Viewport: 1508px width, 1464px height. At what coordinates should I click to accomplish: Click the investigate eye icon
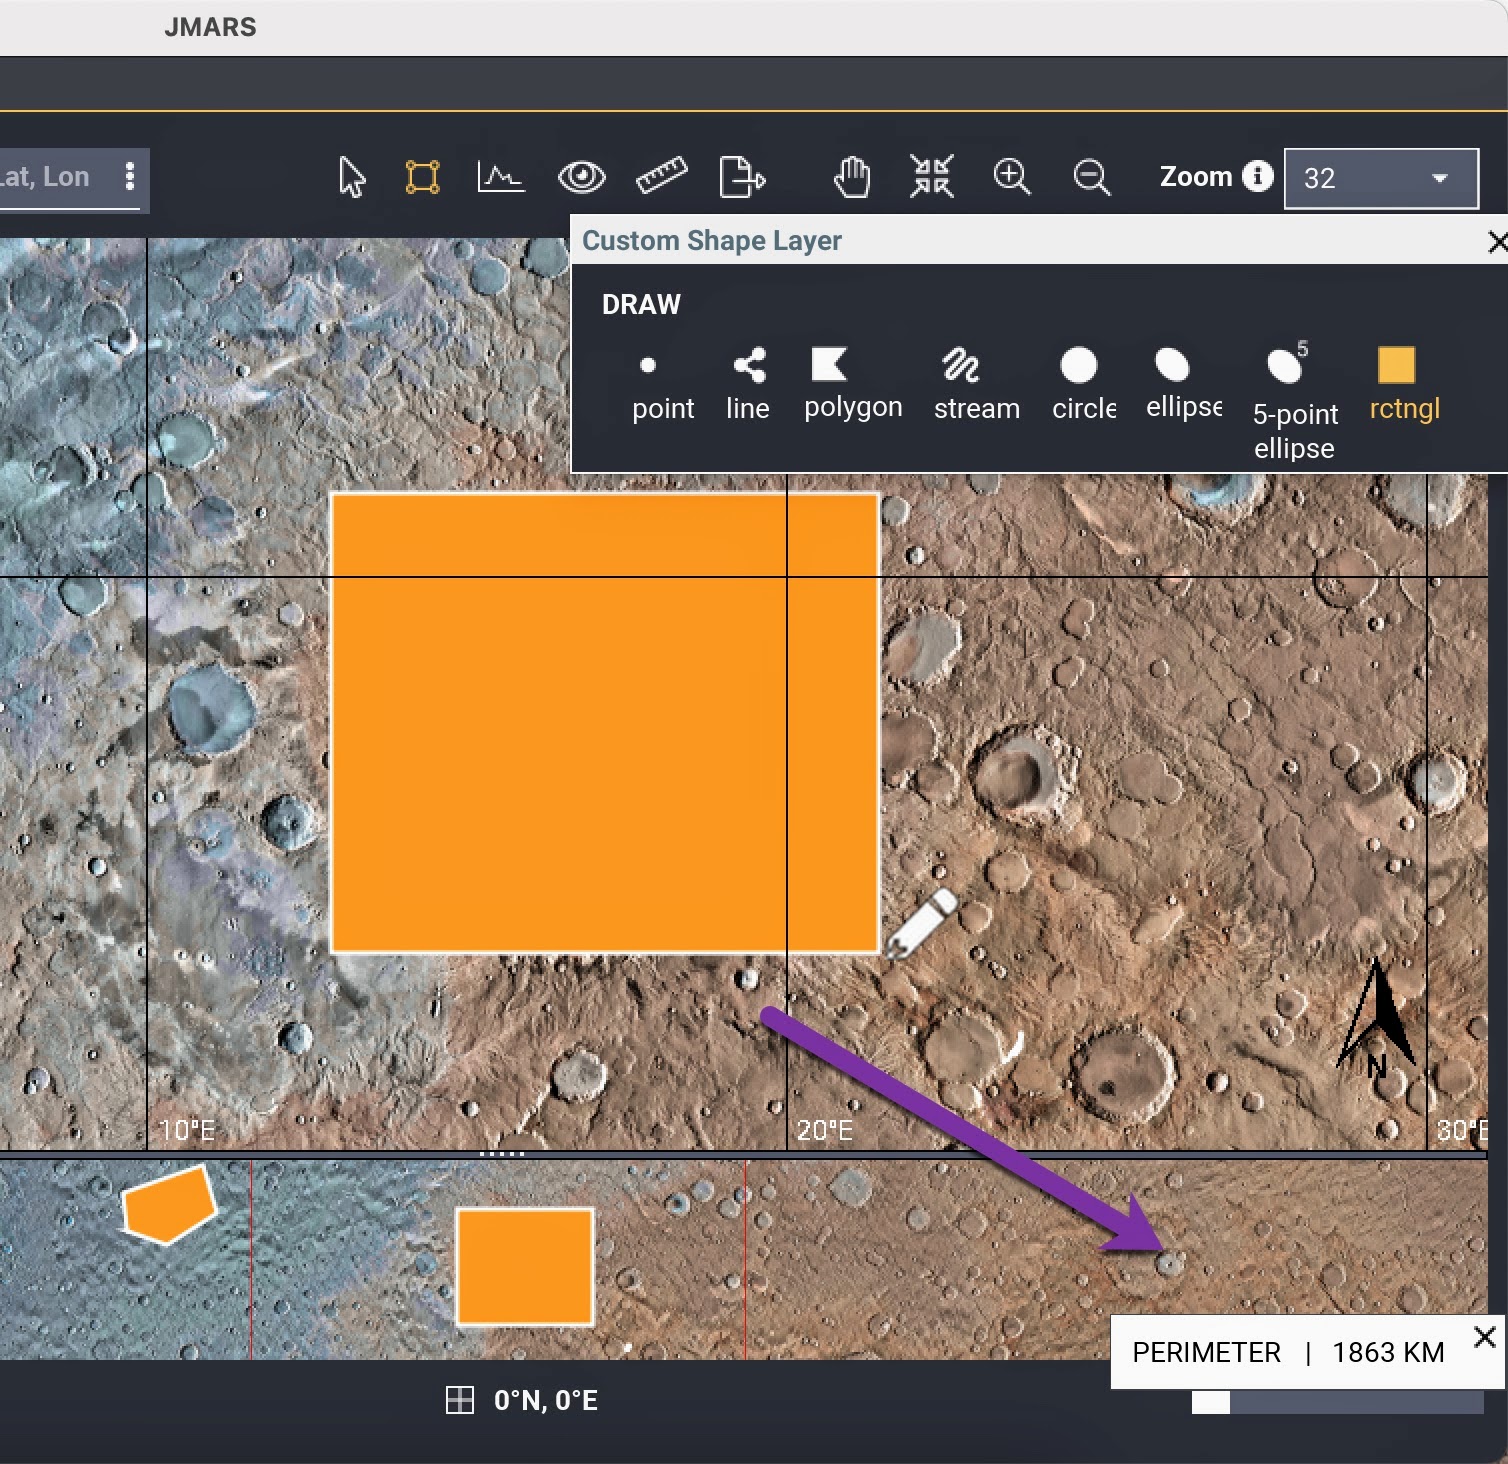tap(581, 178)
